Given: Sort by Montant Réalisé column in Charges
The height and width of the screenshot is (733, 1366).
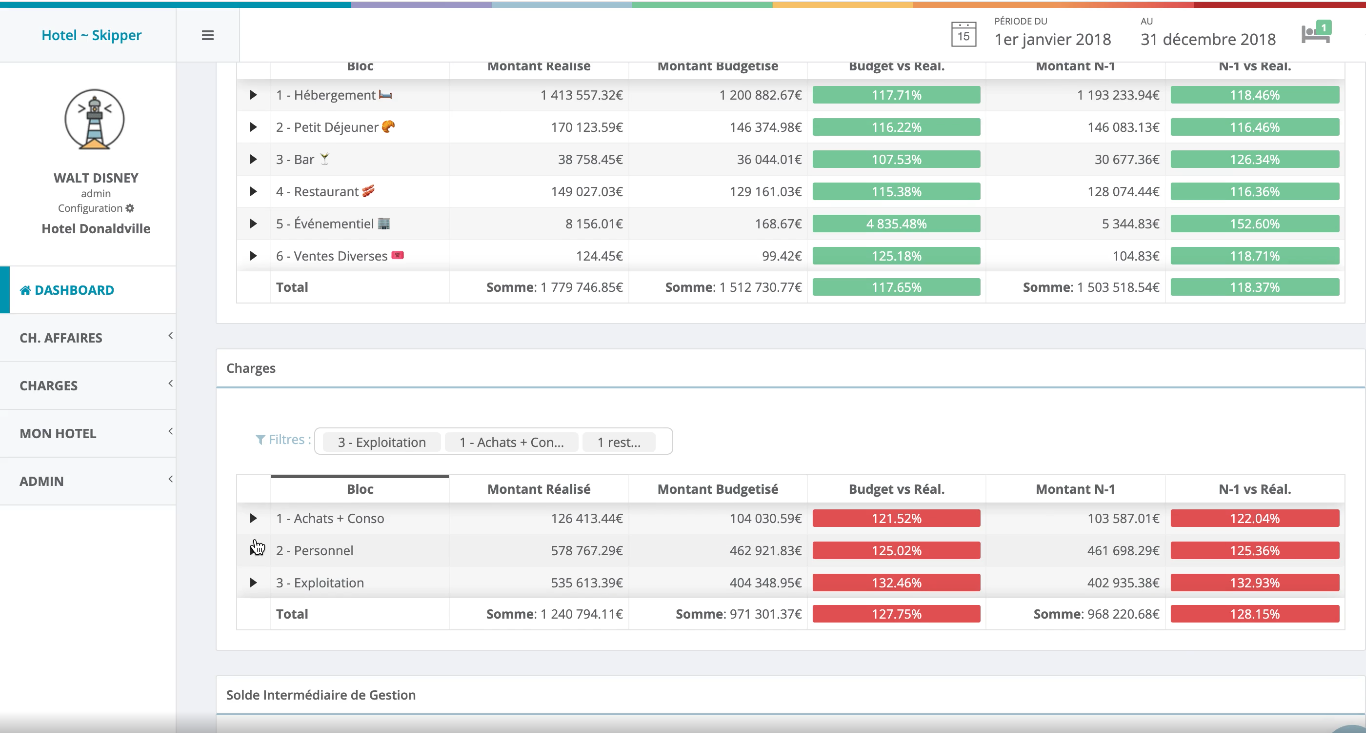Looking at the screenshot, I should [x=538, y=489].
